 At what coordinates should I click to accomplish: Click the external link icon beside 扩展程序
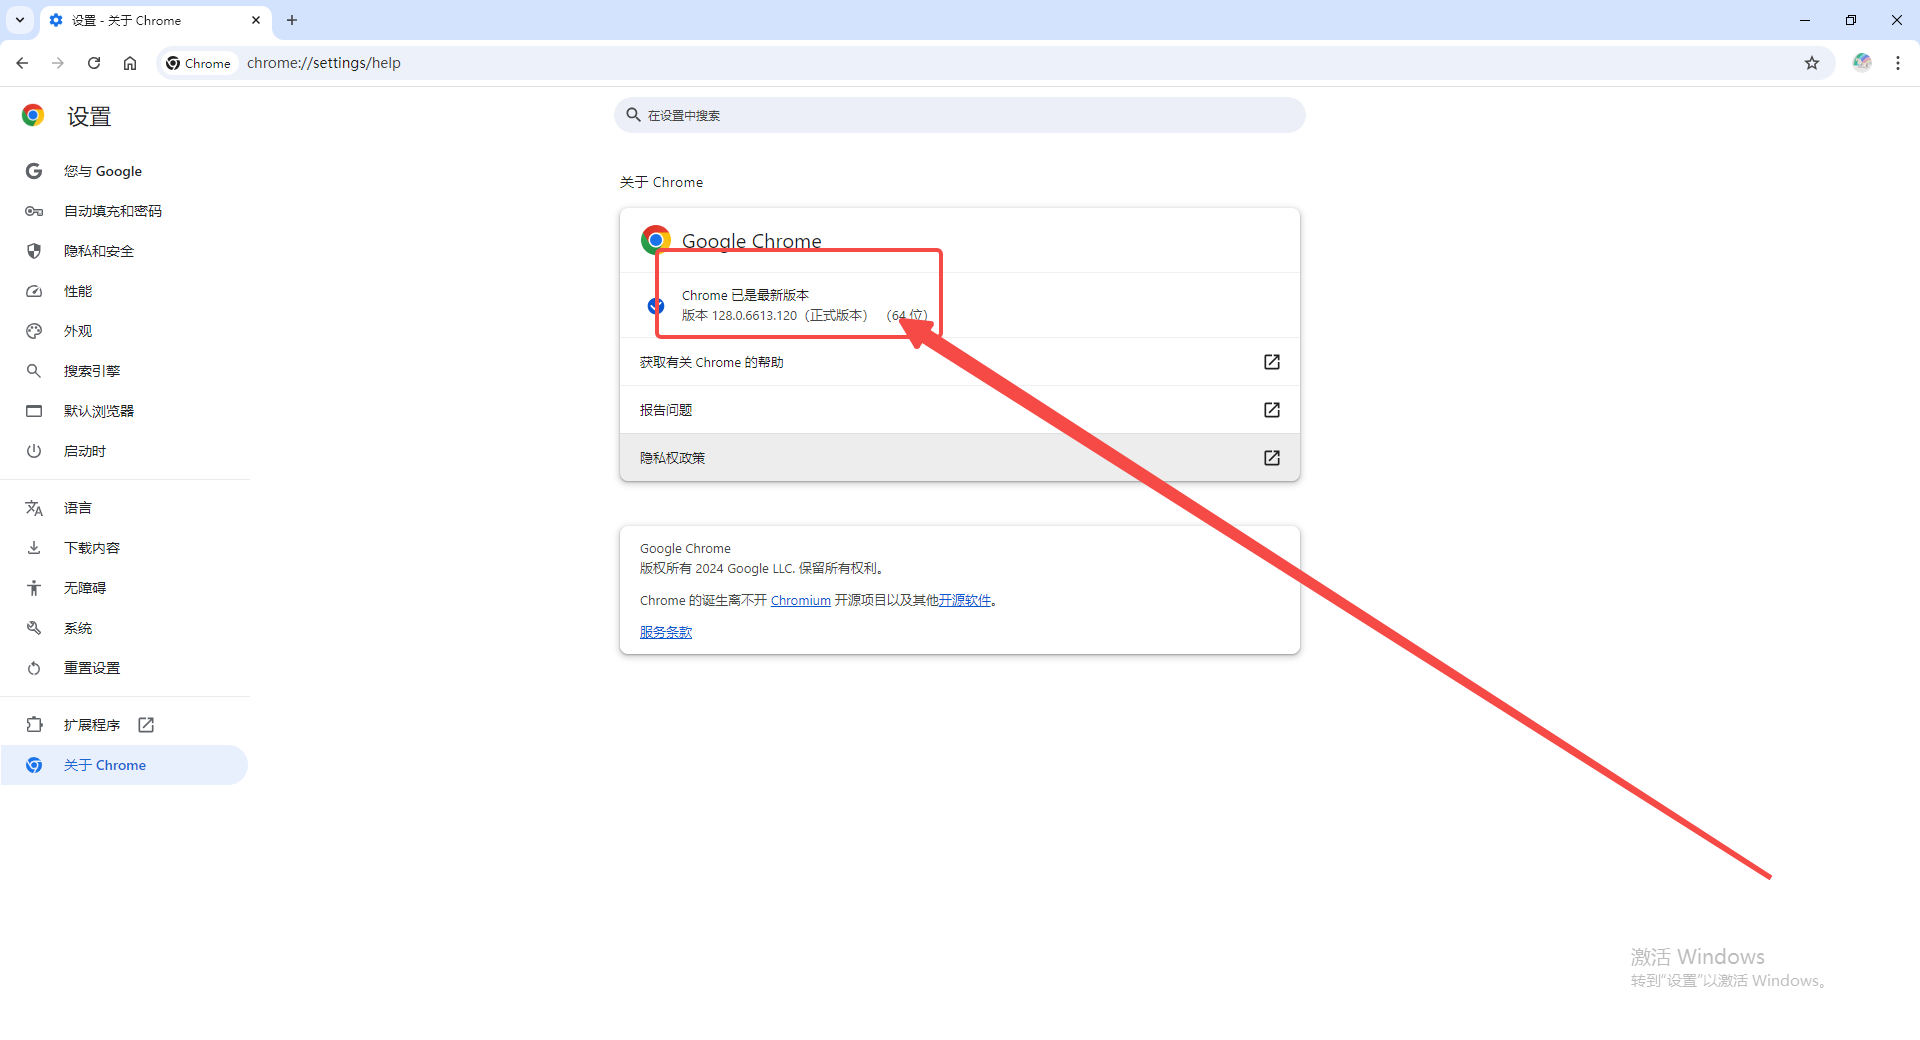coord(146,725)
